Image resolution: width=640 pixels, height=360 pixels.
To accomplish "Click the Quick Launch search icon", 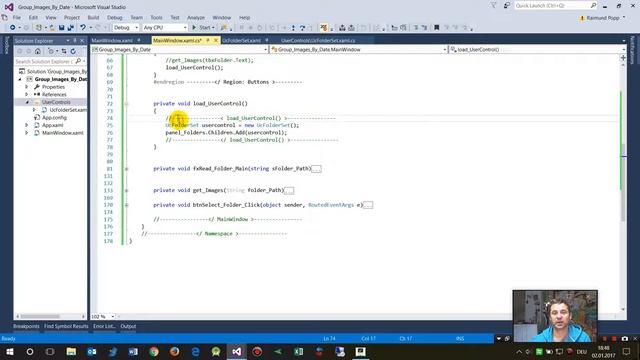I will point(593,5).
